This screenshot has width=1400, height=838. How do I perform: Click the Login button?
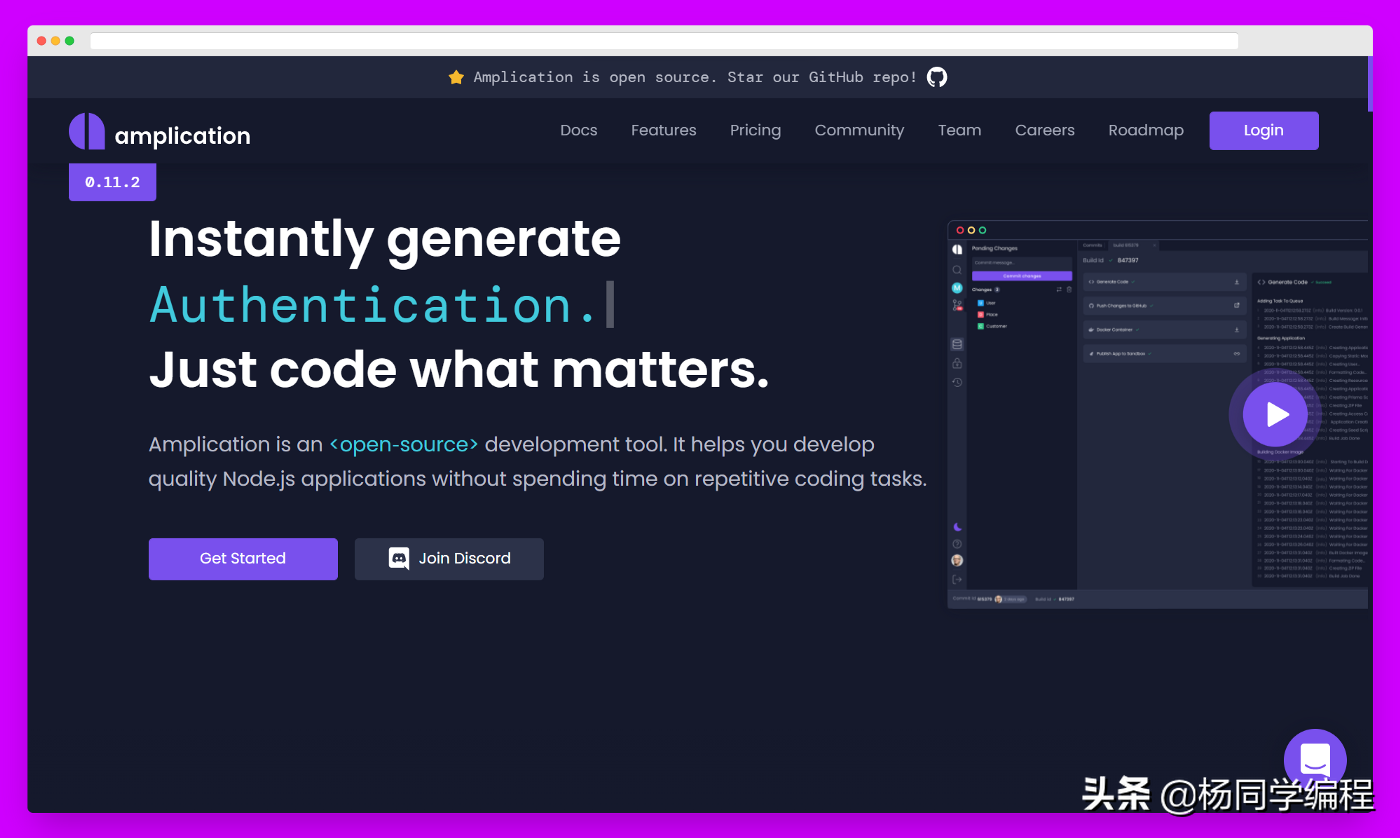[1264, 131]
